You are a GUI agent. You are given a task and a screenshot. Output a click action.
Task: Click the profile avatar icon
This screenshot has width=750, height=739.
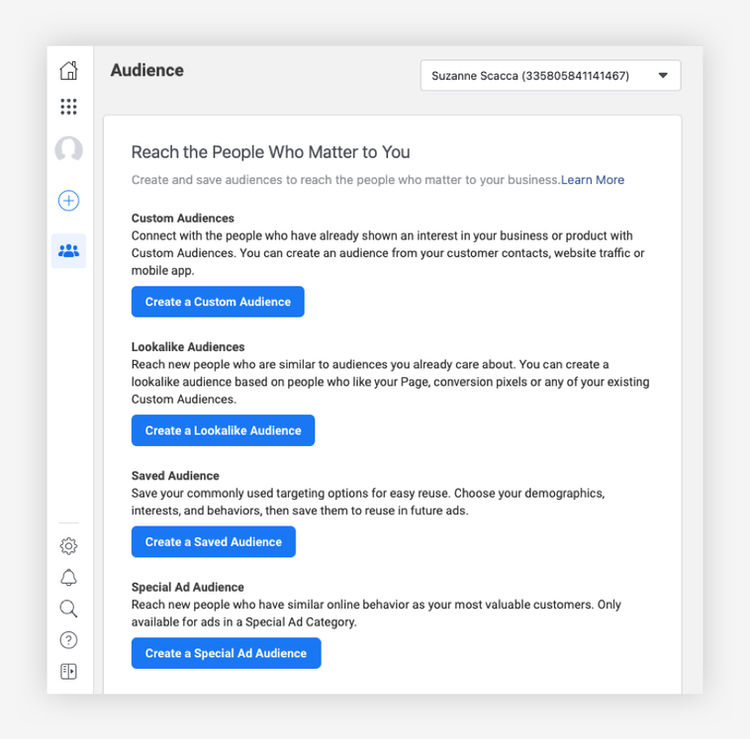click(68, 149)
